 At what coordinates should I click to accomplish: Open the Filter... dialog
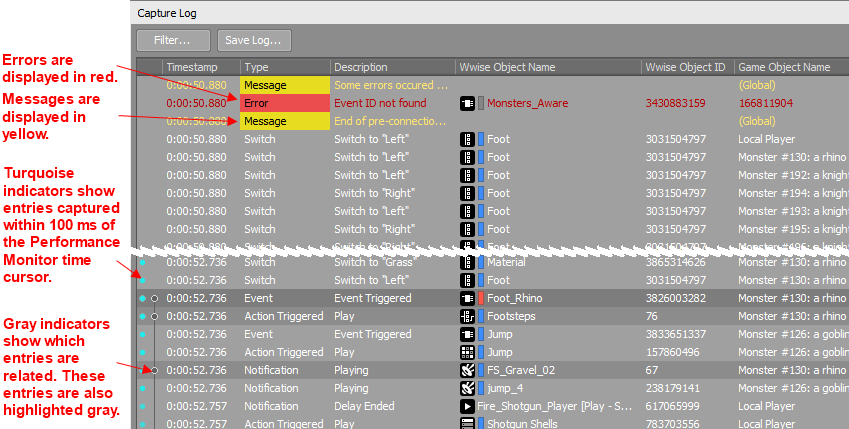[x=174, y=40]
